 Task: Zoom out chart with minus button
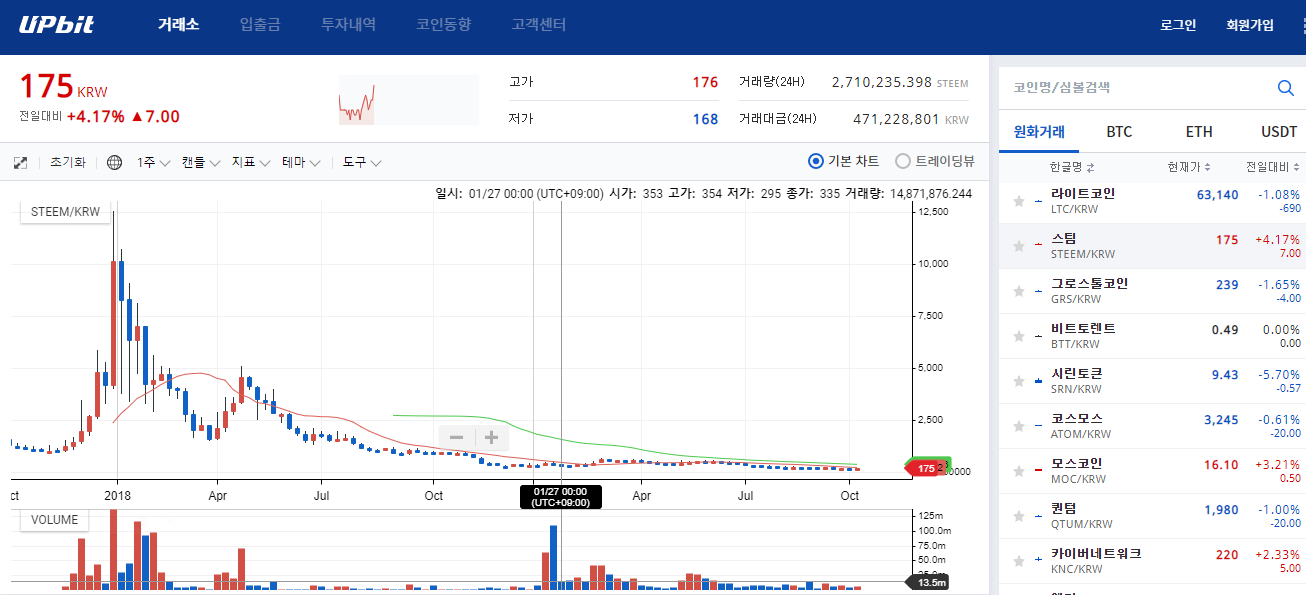(x=456, y=438)
